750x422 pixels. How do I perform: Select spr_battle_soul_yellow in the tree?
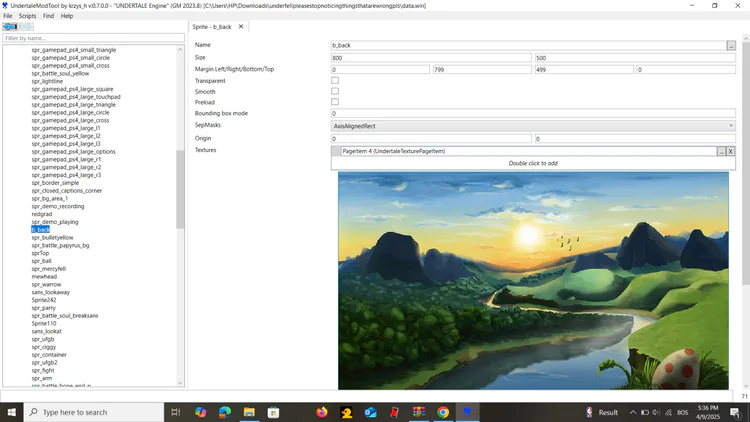(x=60, y=73)
